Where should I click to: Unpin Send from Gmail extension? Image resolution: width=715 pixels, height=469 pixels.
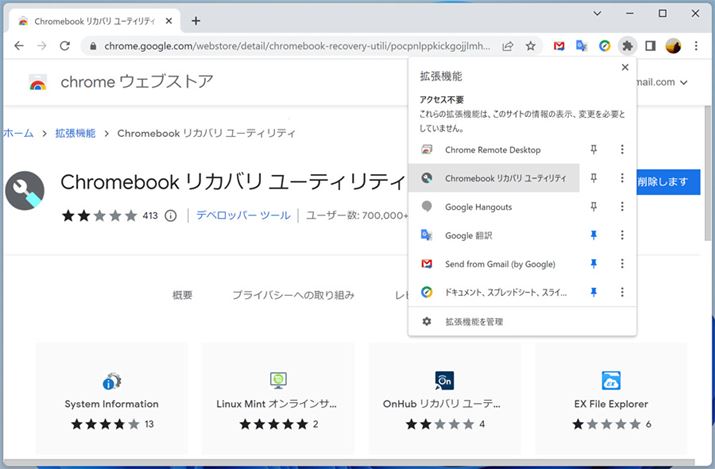point(593,264)
